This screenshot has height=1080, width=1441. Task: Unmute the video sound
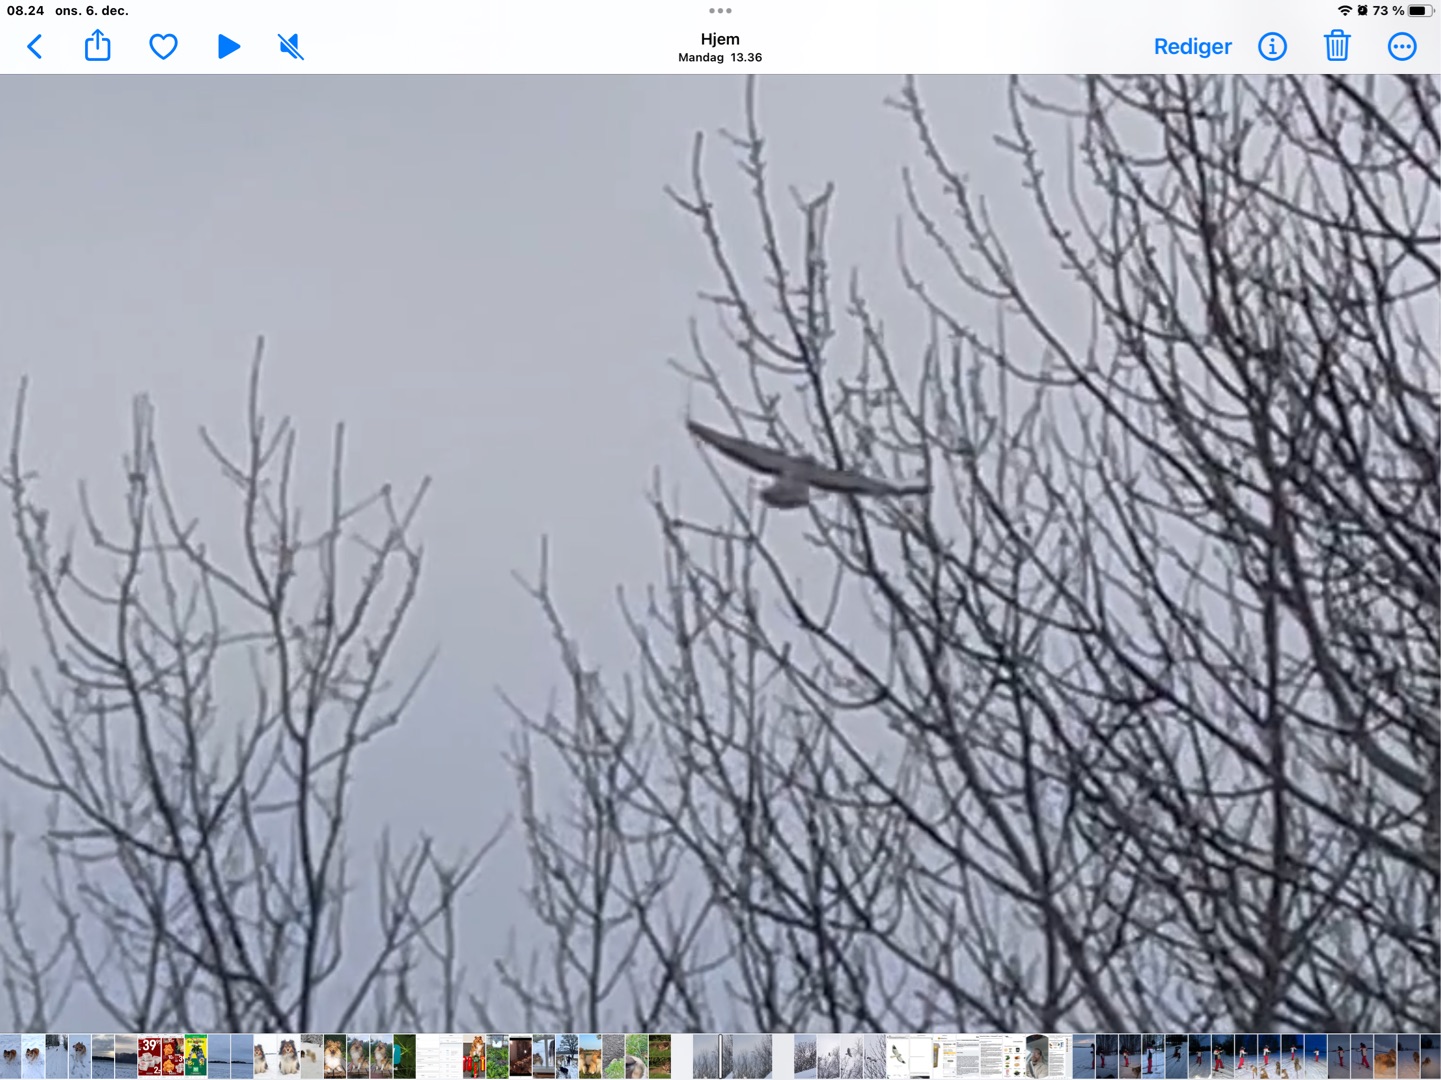point(290,47)
